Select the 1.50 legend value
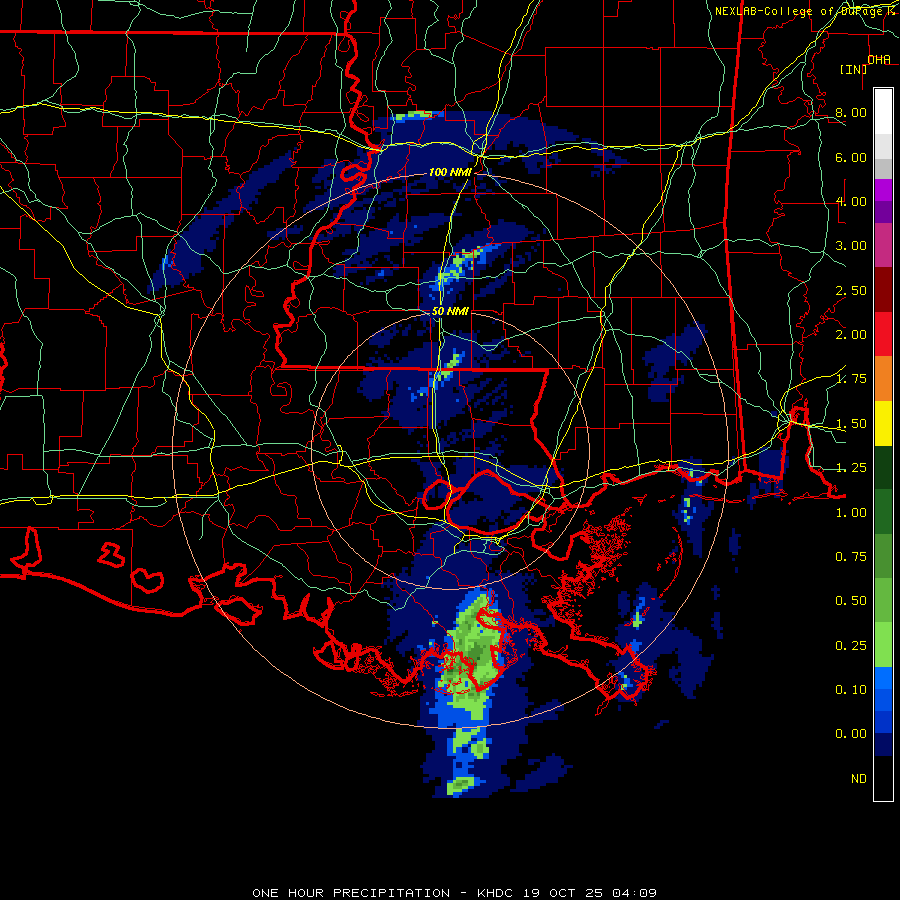Viewport: 900px width, 900px height. point(851,424)
